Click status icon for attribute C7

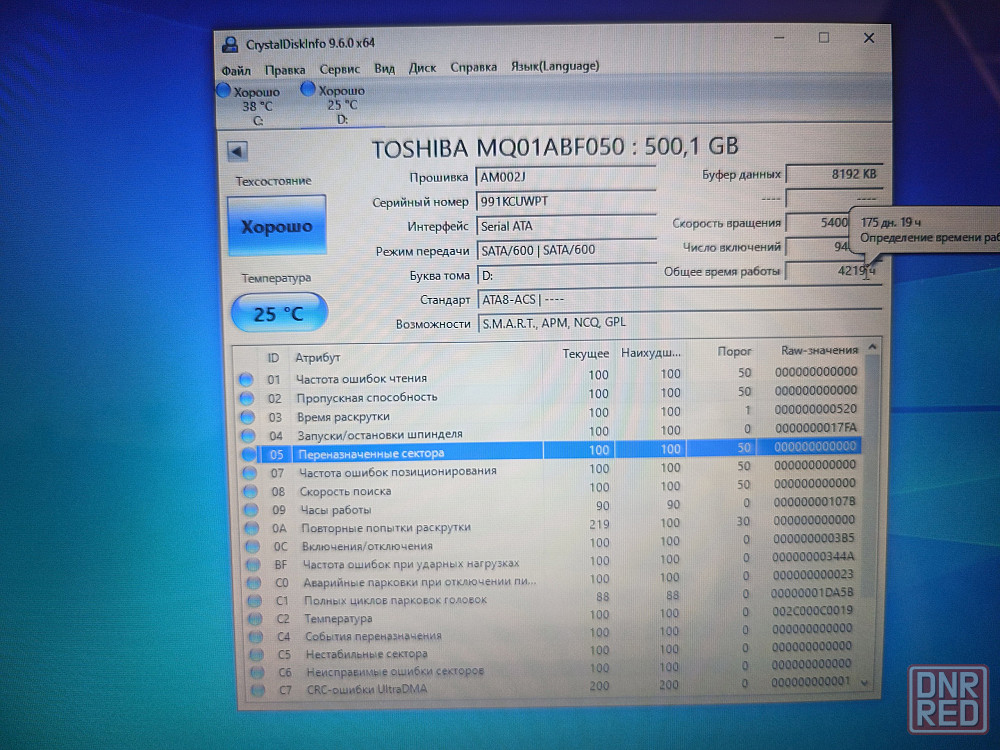coord(258,690)
